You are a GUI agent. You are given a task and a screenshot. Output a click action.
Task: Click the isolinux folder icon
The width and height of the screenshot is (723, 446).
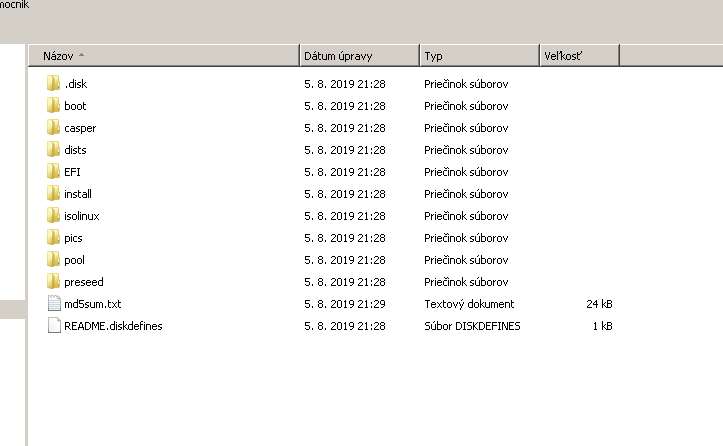53,216
